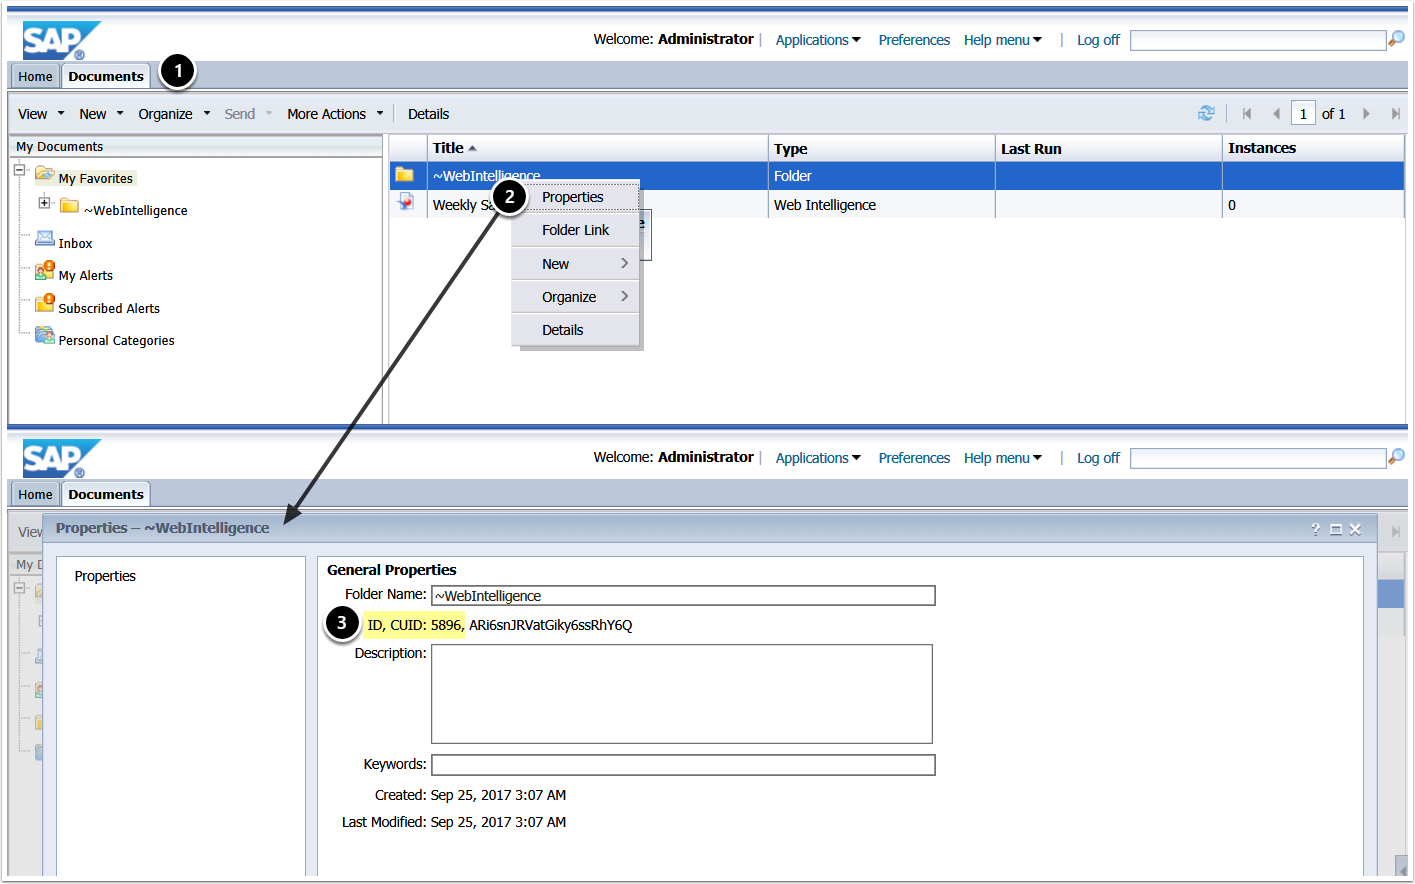Click the Subscribed Alerts icon
Viewport: 1415px width, 884px height.
[45, 304]
